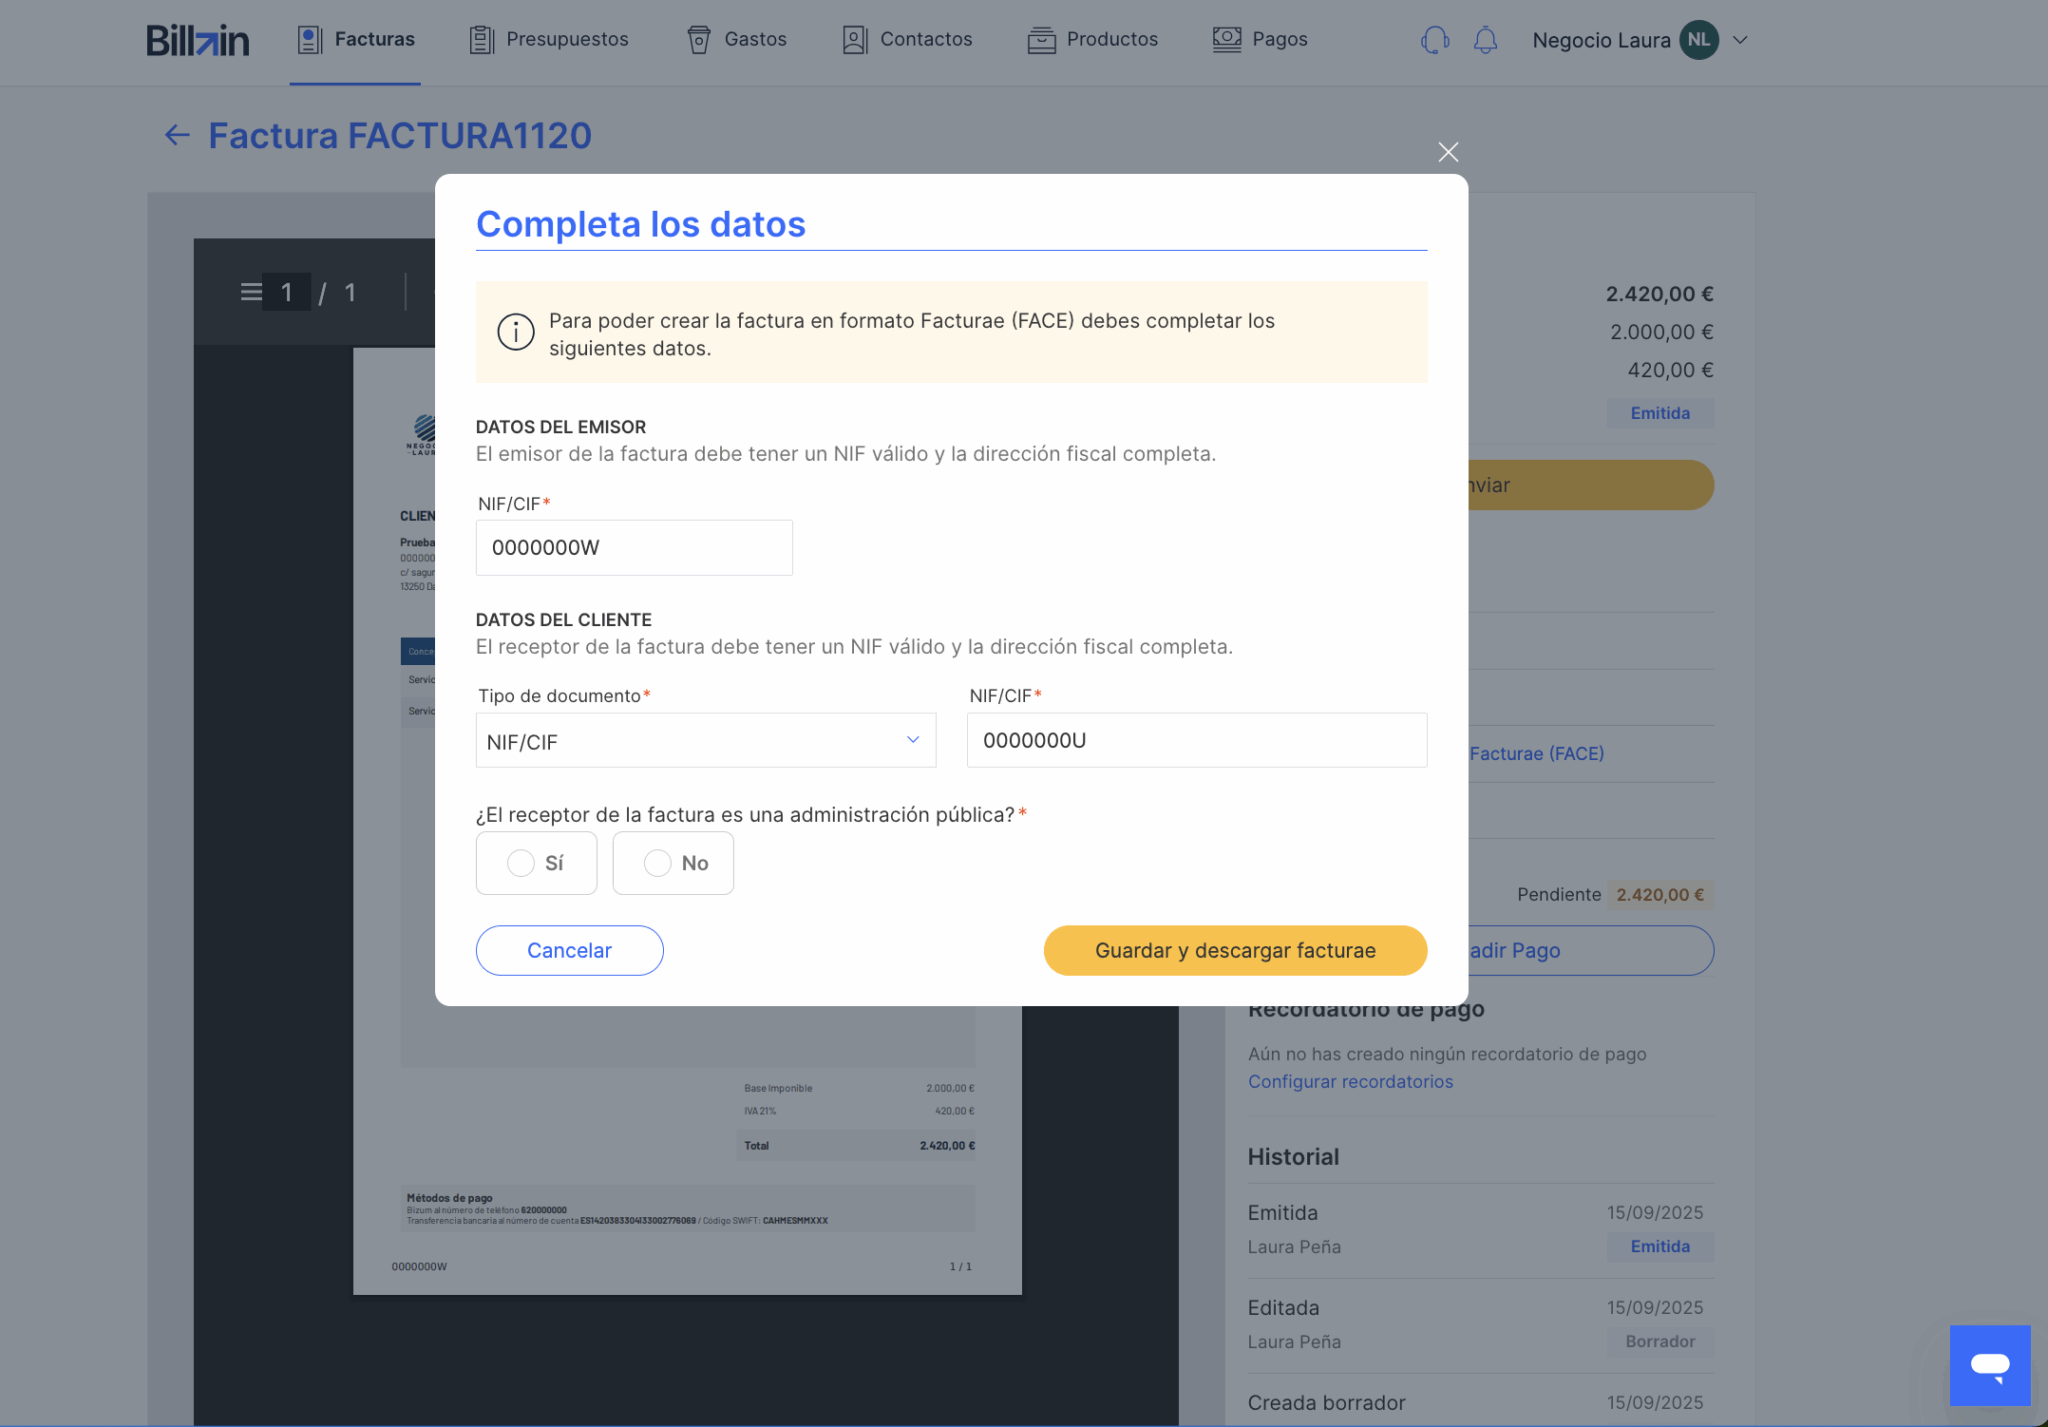Image resolution: width=2048 pixels, height=1427 pixels.
Task: Click the Billin logo
Action: pyautogui.click(x=197, y=40)
